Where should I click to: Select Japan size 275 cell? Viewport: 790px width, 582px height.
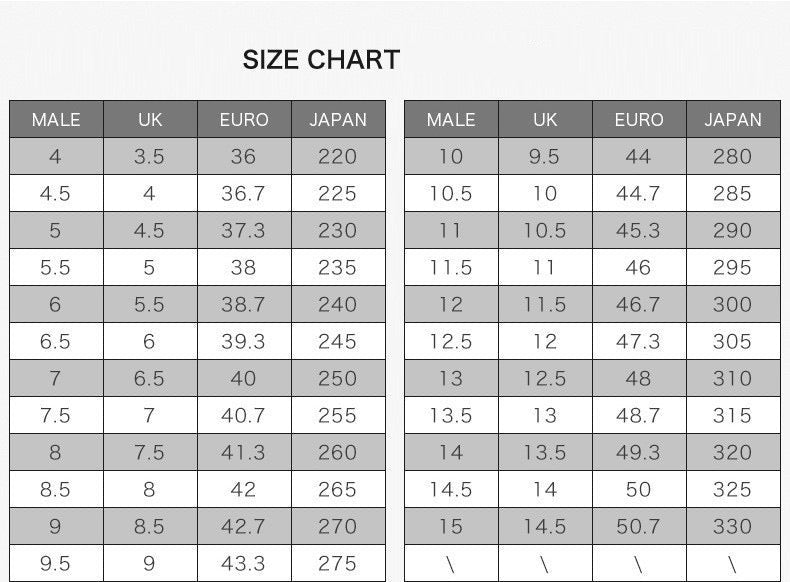tap(338, 563)
